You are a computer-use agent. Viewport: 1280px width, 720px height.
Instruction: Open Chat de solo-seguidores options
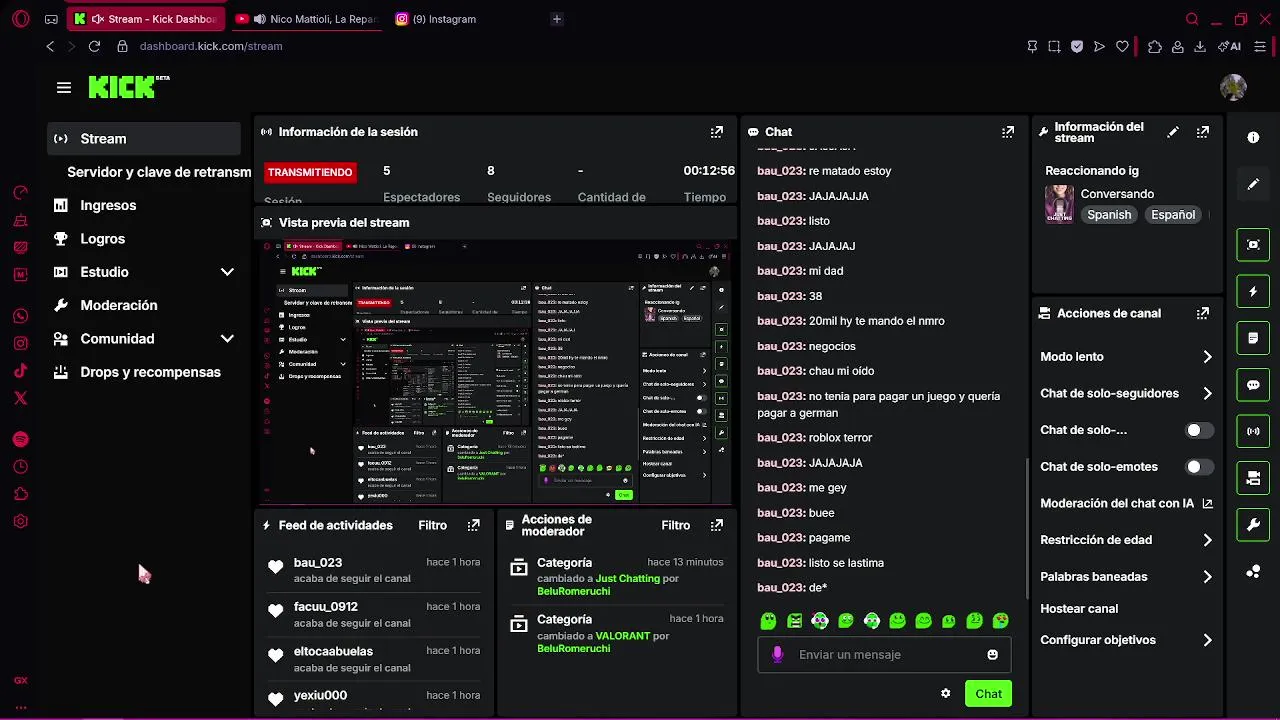(x=1127, y=394)
